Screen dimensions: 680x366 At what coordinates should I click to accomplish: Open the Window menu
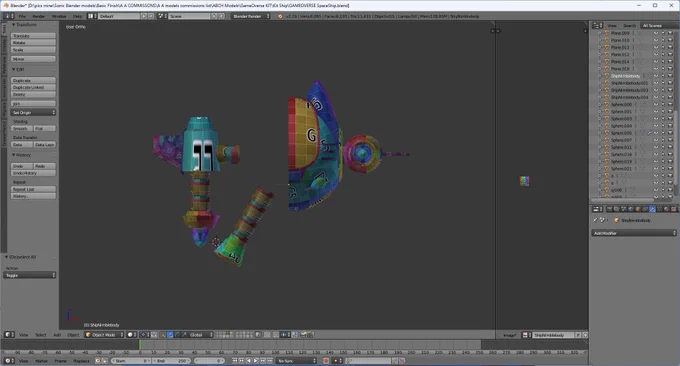[x=59, y=16]
